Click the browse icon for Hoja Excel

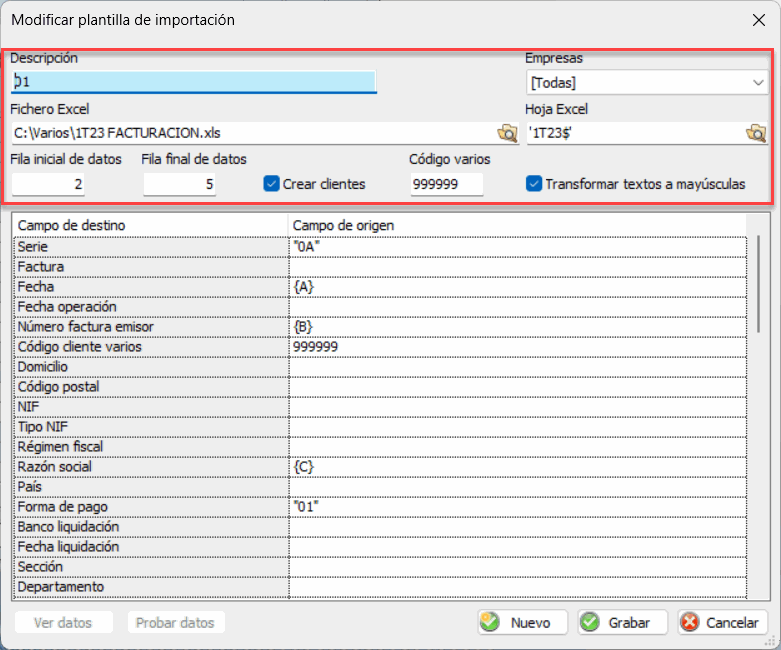(756, 133)
